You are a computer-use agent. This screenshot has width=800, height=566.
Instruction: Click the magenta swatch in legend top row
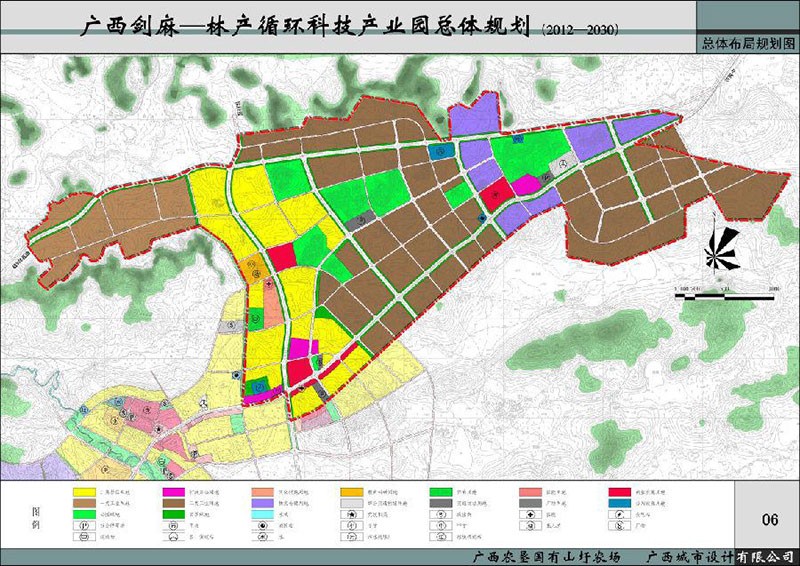point(175,492)
